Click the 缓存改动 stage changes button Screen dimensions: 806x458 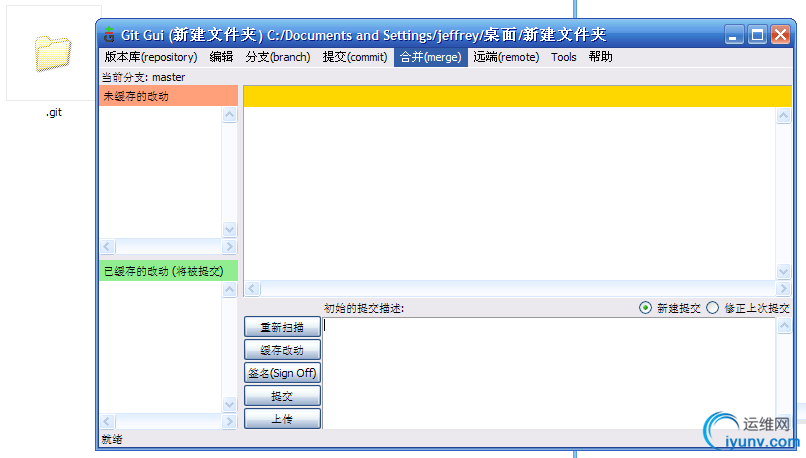click(282, 350)
